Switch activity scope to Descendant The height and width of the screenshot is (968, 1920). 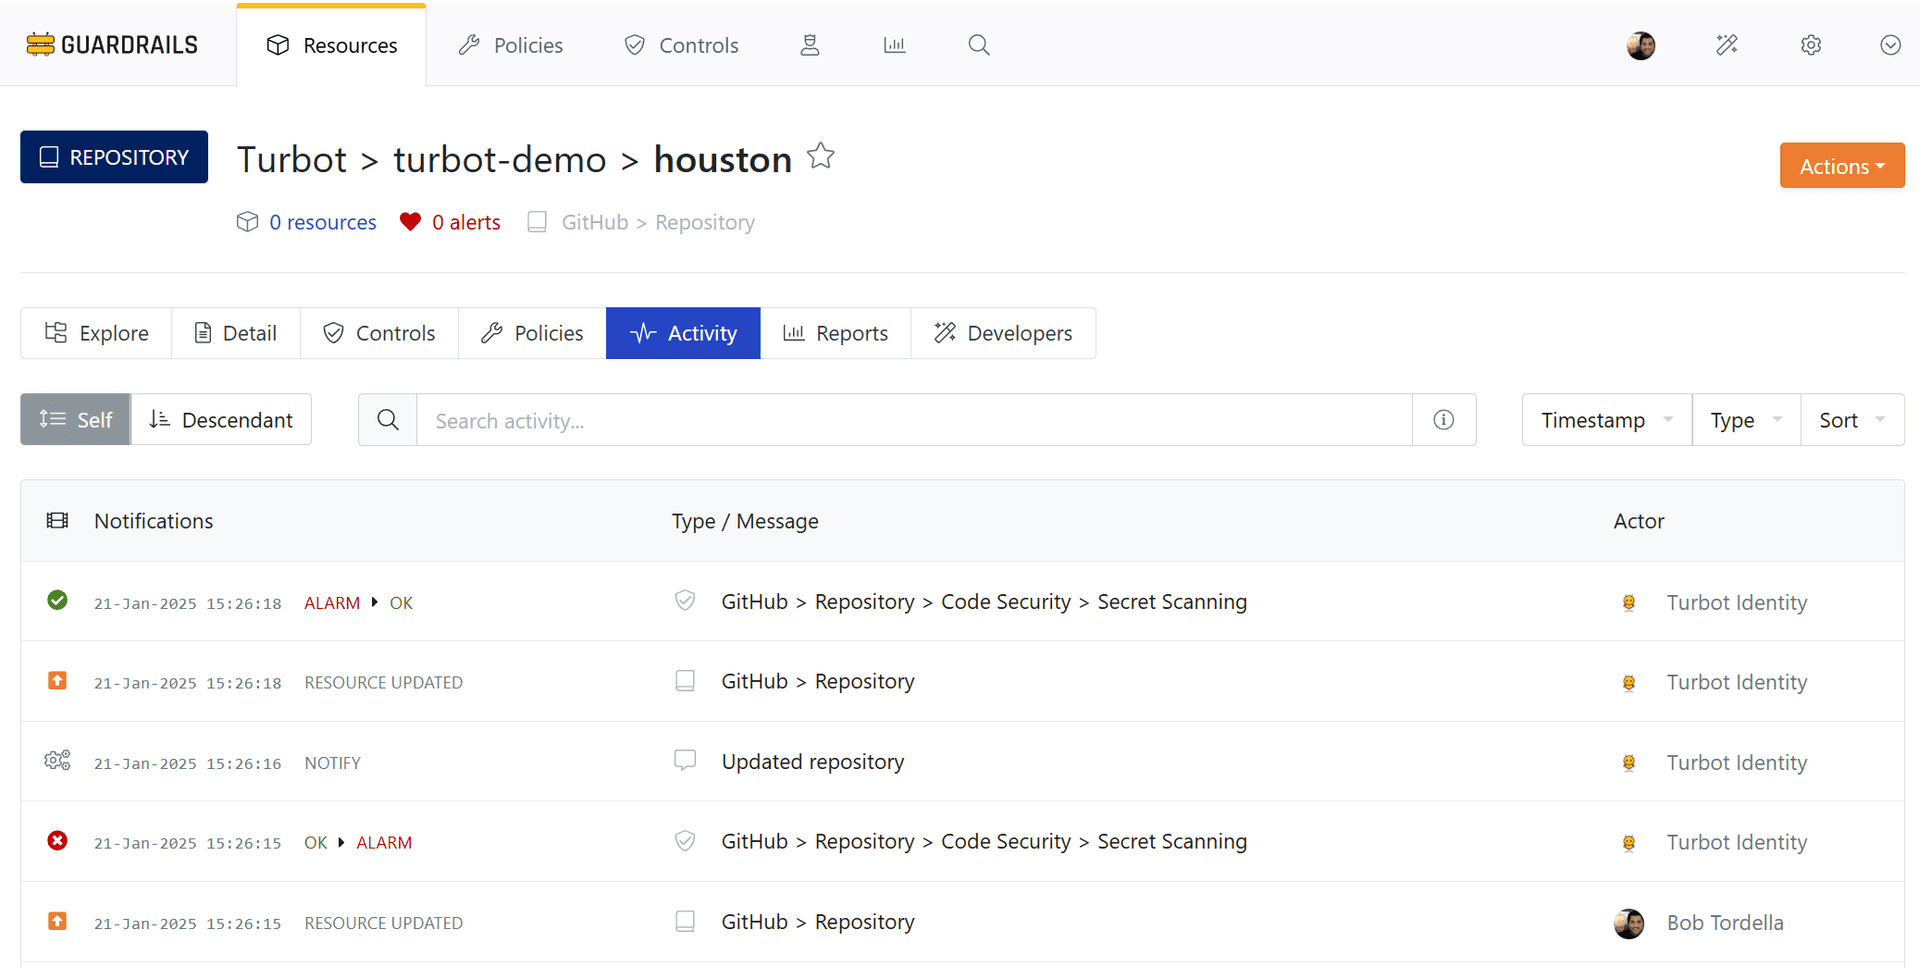pos(221,419)
